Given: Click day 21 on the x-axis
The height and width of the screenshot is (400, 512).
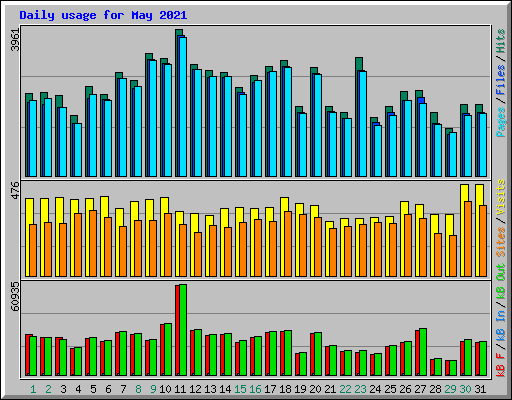Looking at the screenshot, I should (330, 389).
